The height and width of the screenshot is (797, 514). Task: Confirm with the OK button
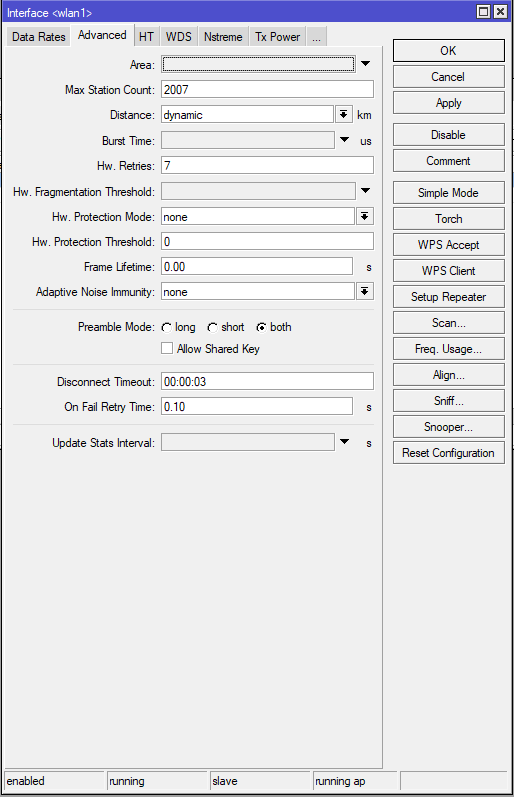tap(448, 51)
